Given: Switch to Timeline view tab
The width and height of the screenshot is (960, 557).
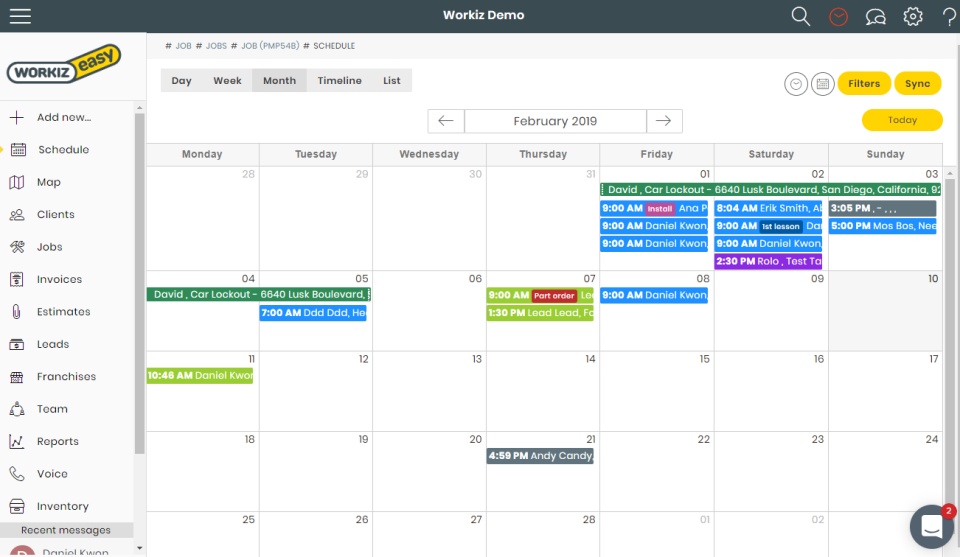Looking at the screenshot, I should (x=339, y=80).
